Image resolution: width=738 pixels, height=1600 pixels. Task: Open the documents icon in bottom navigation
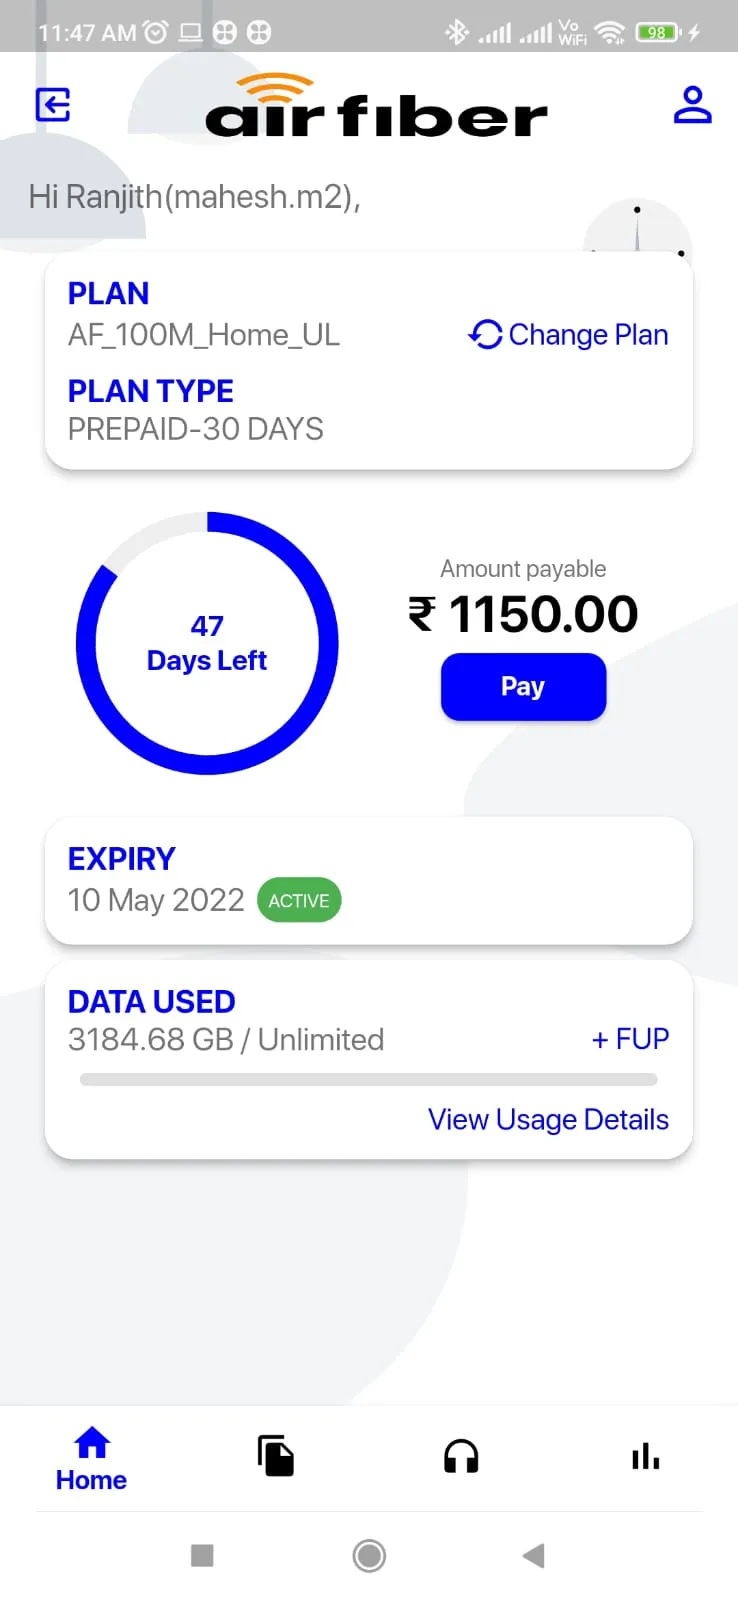click(276, 1456)
